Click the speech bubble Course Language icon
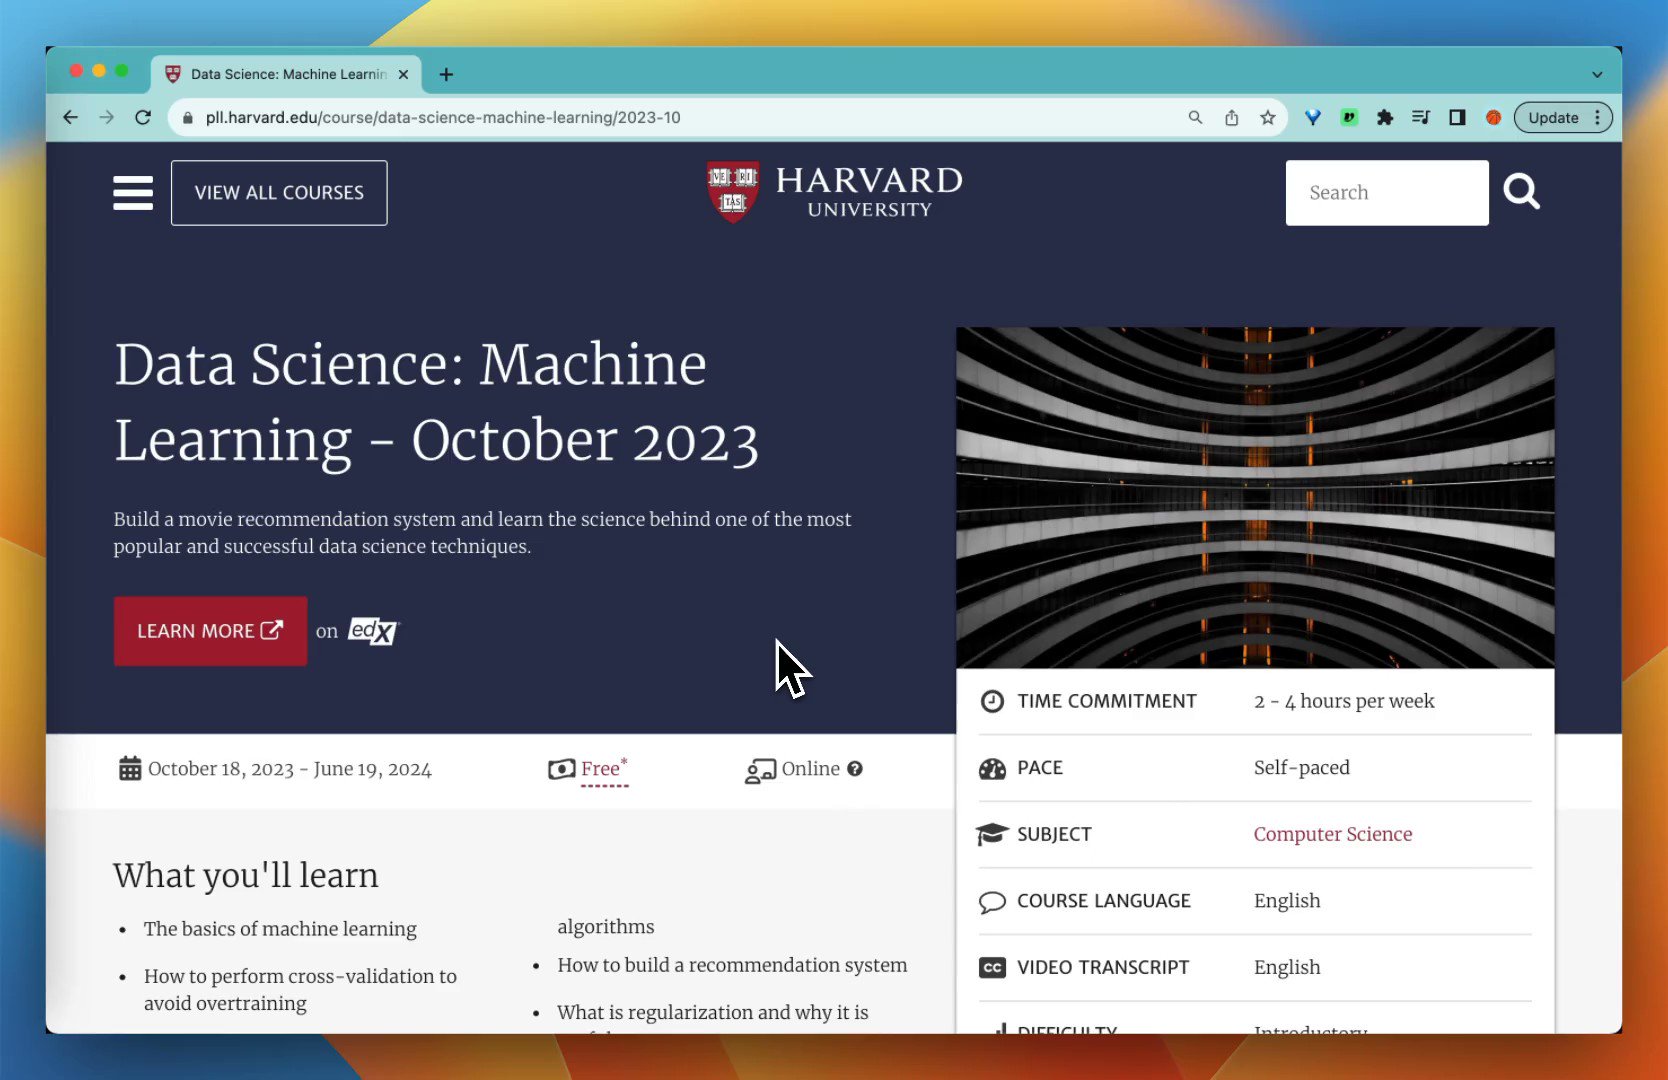 pyautogui.click(x=992, y=902)
